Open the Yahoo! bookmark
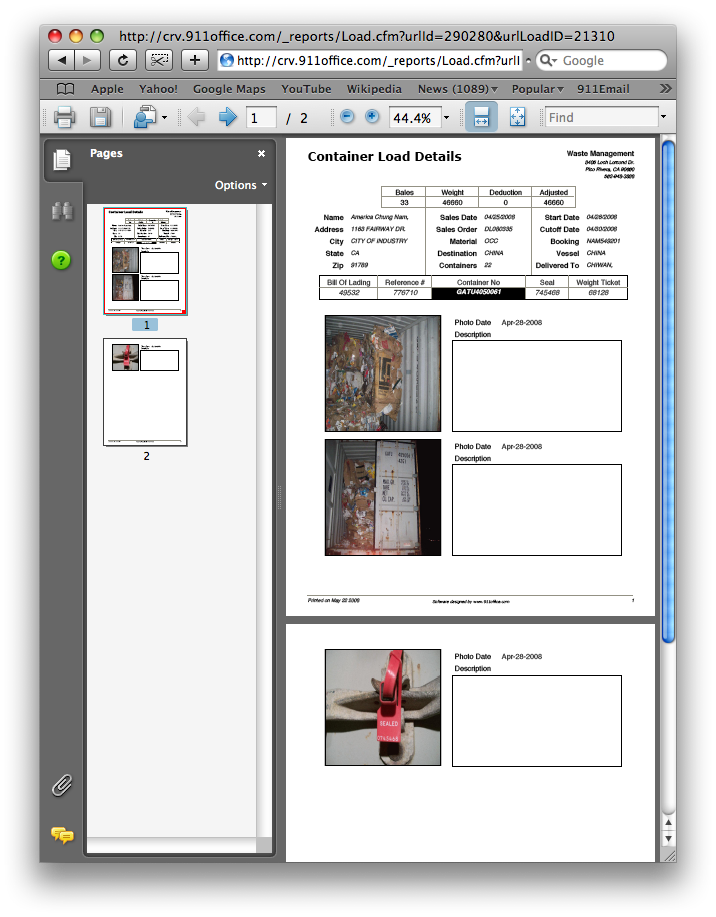Image resolution: width=716 pixels, height=917 pixels. [158, 89]
